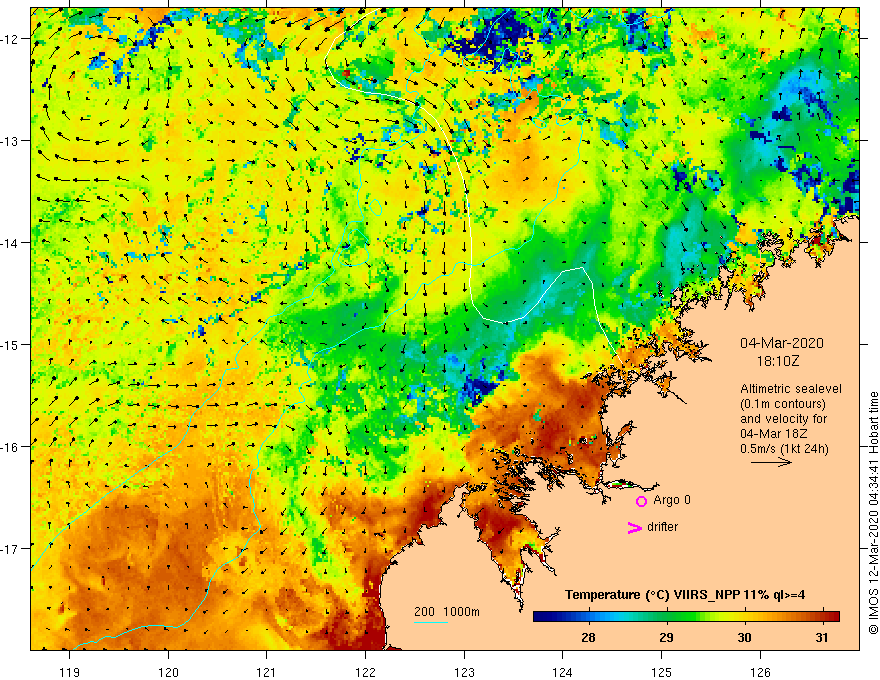880x680 pixels.
Task: Click the date text 04-Mar-2020
Action: click(782, 343)
